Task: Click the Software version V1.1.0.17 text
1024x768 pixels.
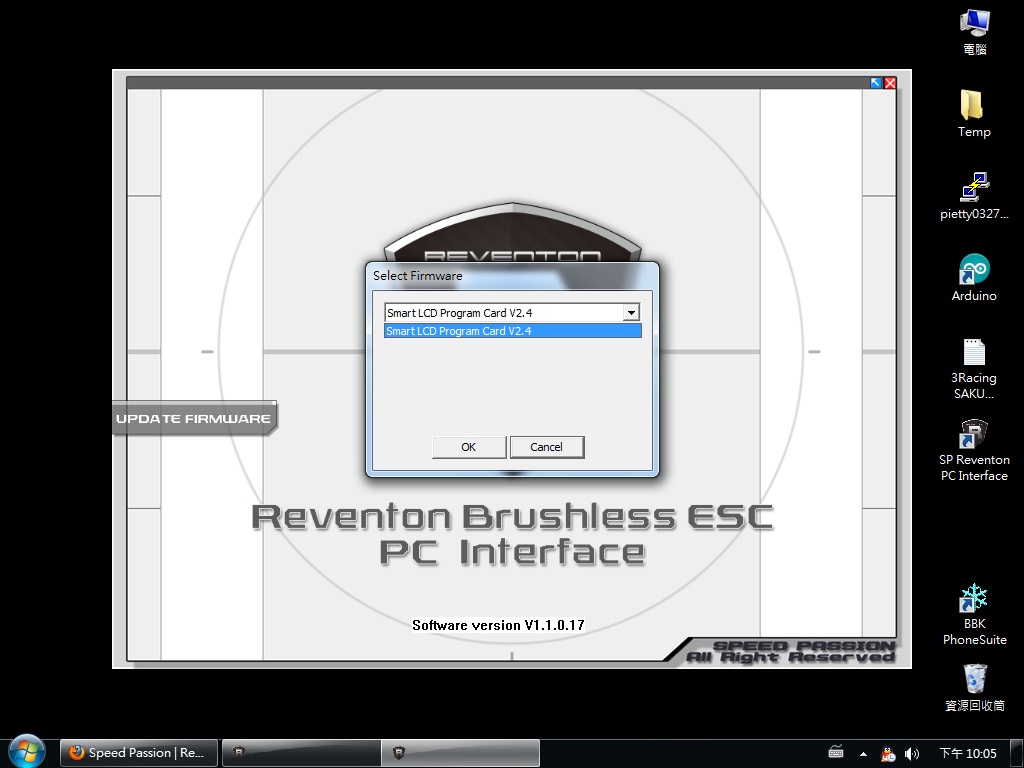Action: click(498, 625)
